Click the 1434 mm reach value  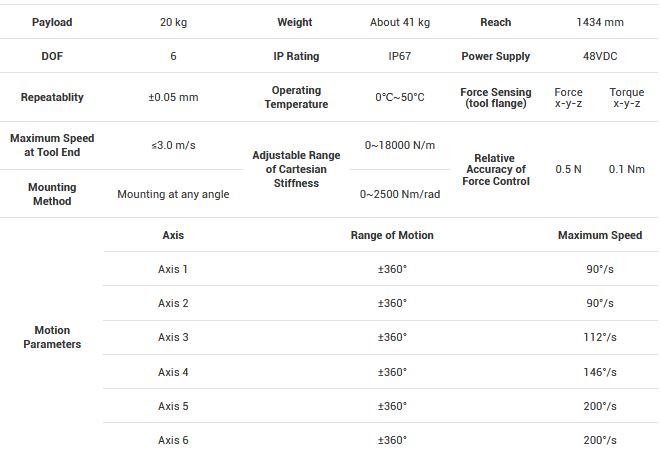click(598, 22)
